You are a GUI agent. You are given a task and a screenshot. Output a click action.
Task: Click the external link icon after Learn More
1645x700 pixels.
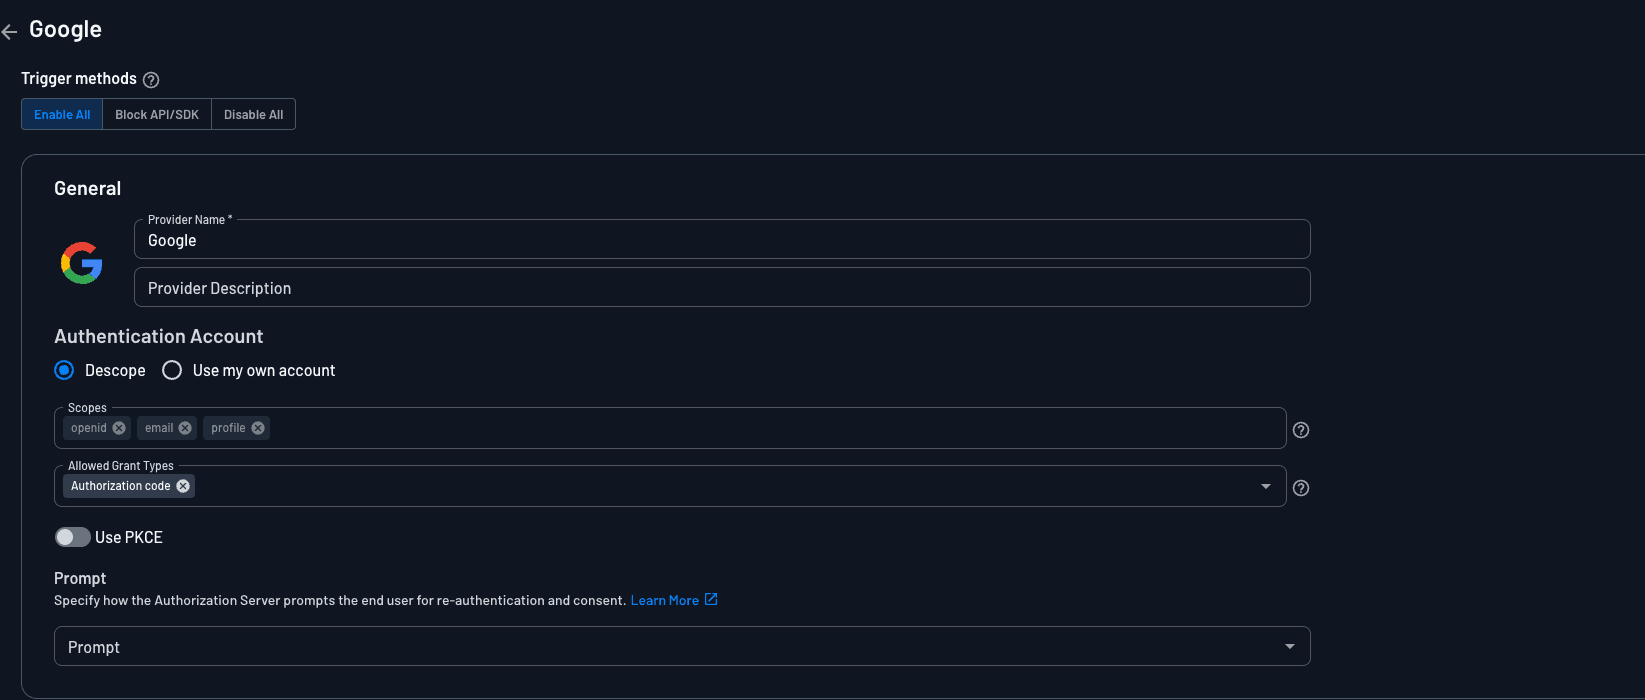[x=711, y=600]
